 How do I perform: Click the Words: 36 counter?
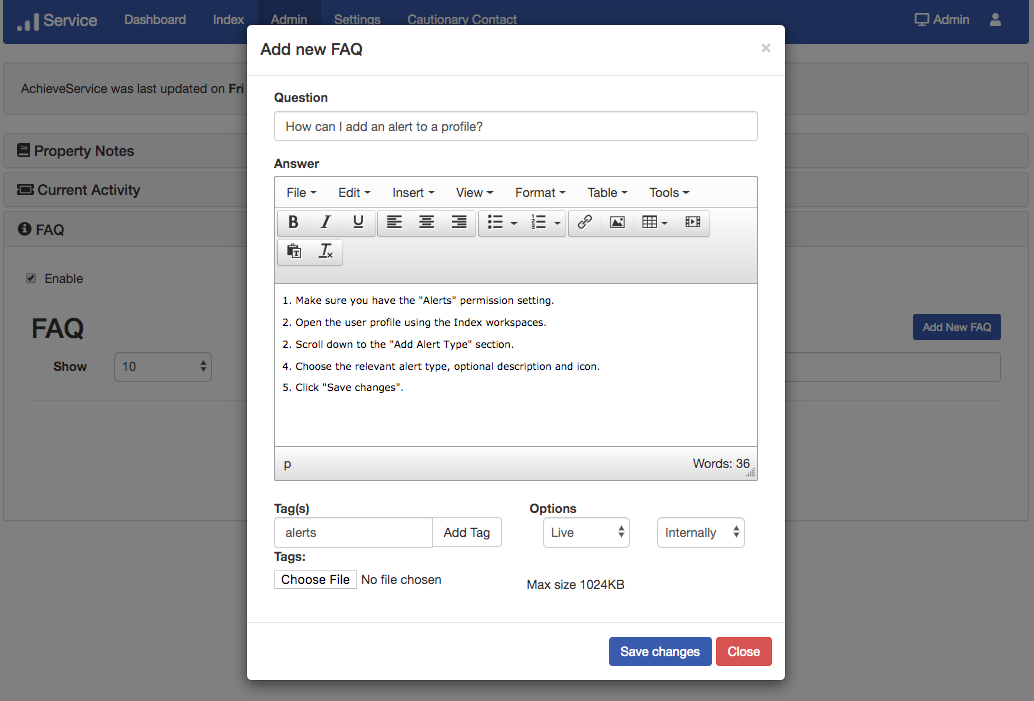coord(721,464)
